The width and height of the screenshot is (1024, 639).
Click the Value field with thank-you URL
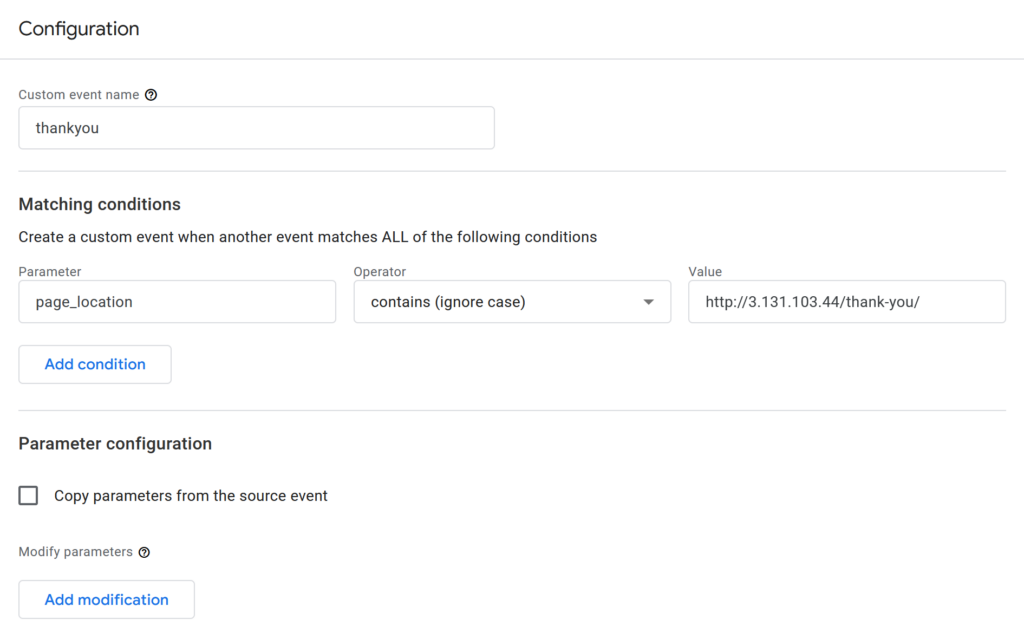point(846,302)
